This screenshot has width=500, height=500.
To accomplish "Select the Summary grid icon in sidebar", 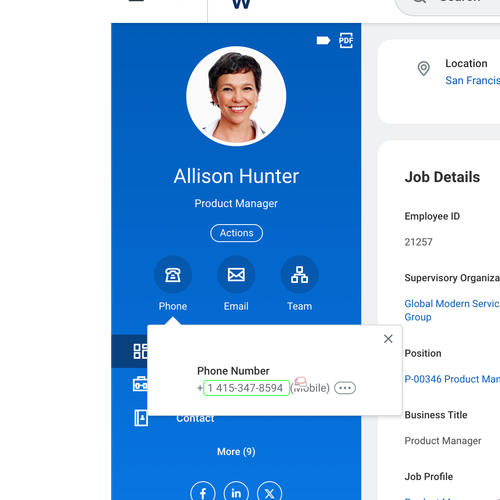I will (140, 351).
